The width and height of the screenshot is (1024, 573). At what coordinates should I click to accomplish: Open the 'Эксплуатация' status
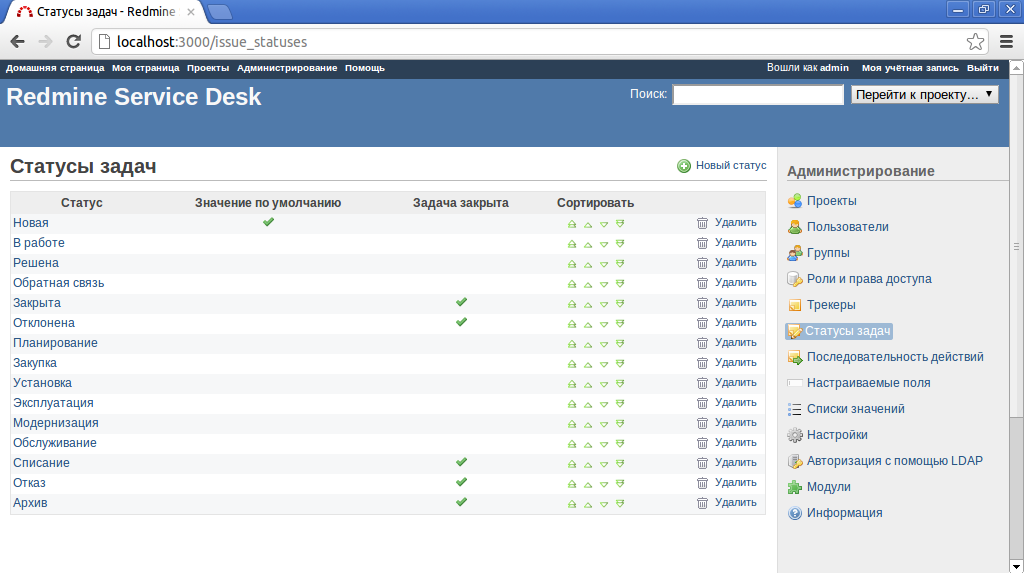[x=53, y=403]
